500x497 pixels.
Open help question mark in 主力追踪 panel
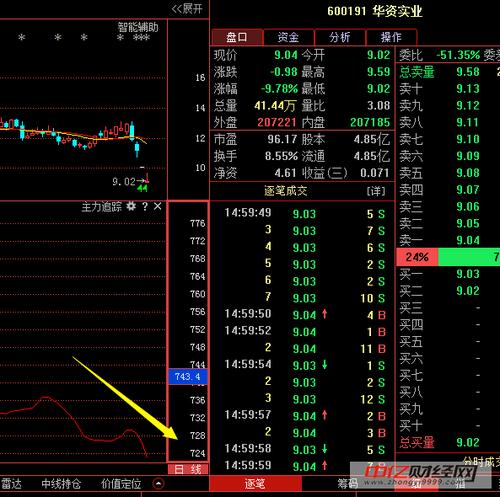point(145,206)
